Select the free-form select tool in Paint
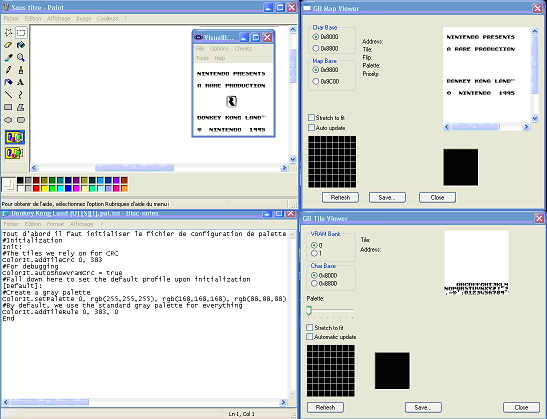Screen dimensions: 547x419 (x=8, y=33)
